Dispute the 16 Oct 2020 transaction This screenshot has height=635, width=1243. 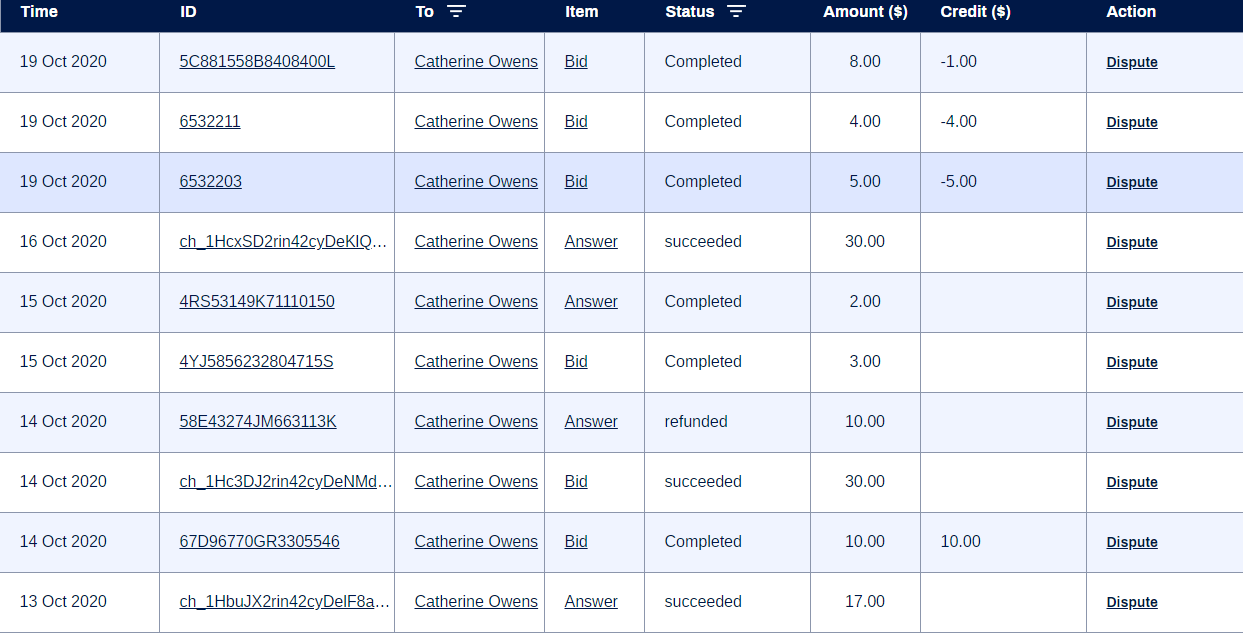pyautogui.click(x=1132, y=242)
